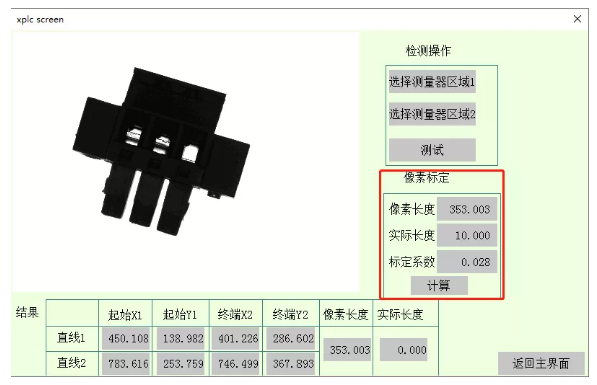Select 直线1 起始X1 value 450.108
This screenshot has width=597, height=385.
pyautogui.click(x=126, y=338)
